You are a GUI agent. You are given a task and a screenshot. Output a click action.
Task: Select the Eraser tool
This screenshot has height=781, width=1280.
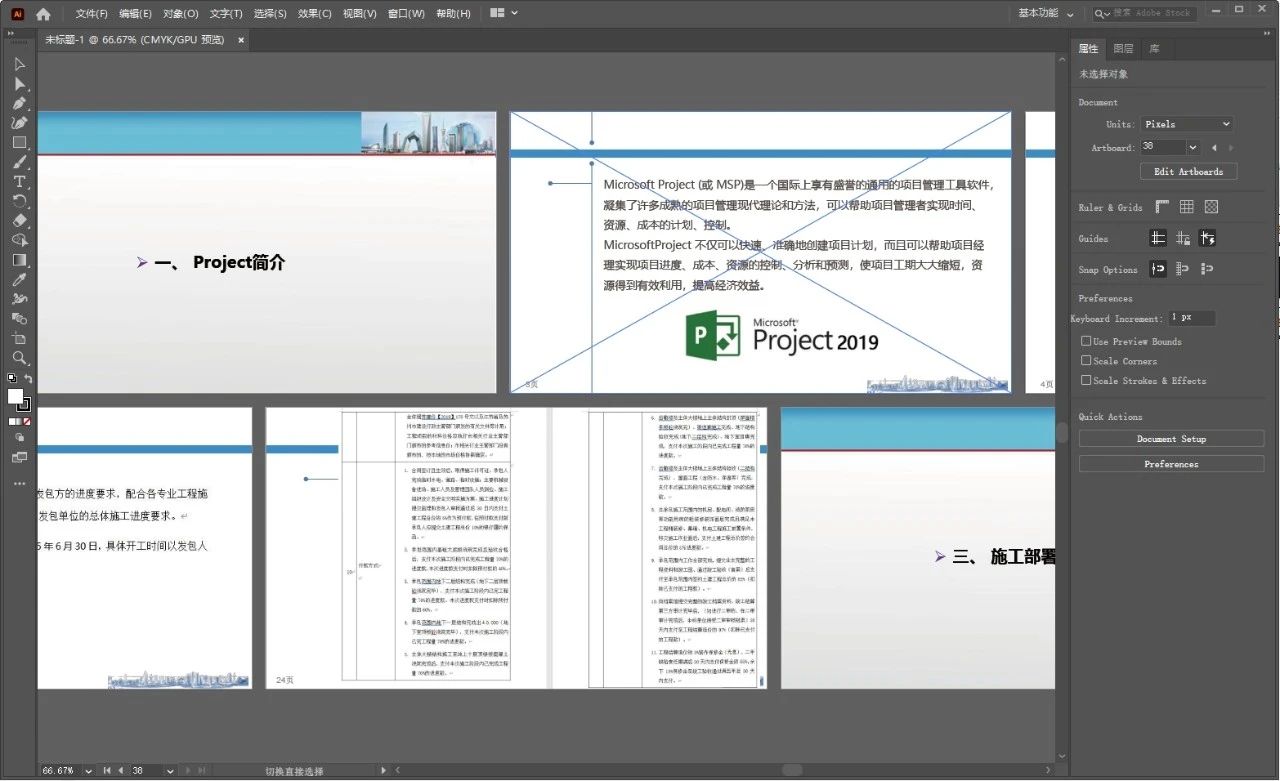(19, 220)
